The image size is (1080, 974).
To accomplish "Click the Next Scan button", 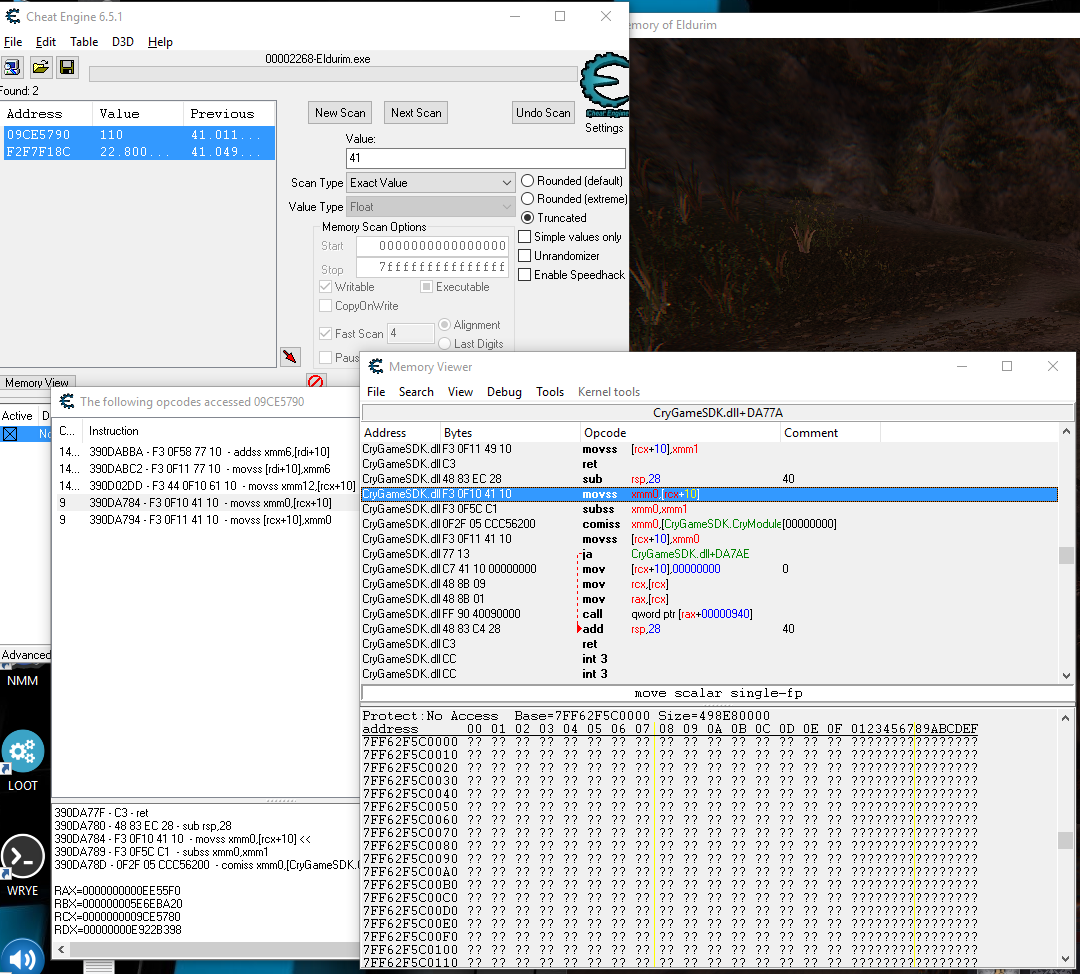I will click(415, 112).
